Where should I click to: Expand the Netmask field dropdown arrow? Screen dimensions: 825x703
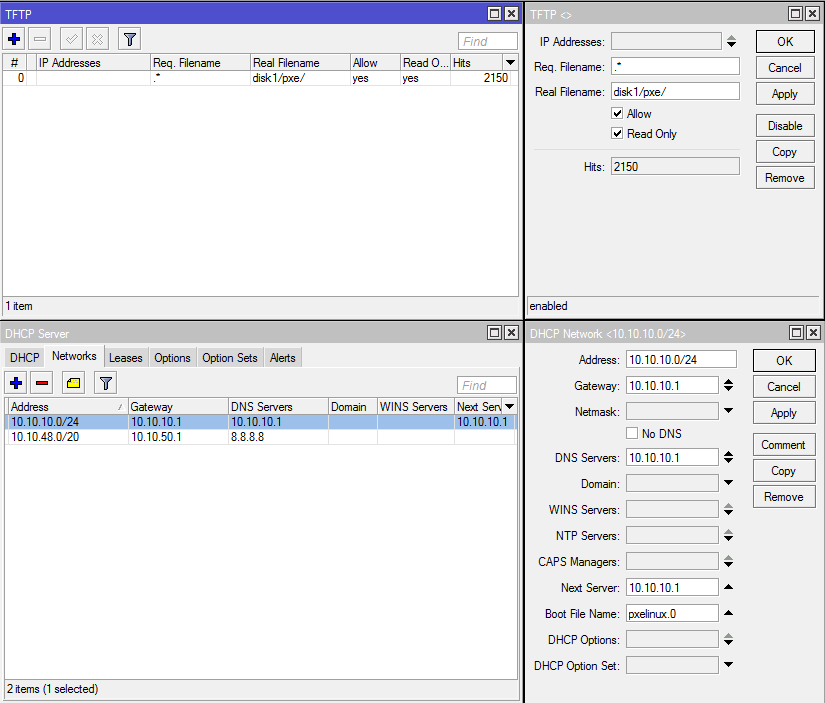click(x=728, y=411)
